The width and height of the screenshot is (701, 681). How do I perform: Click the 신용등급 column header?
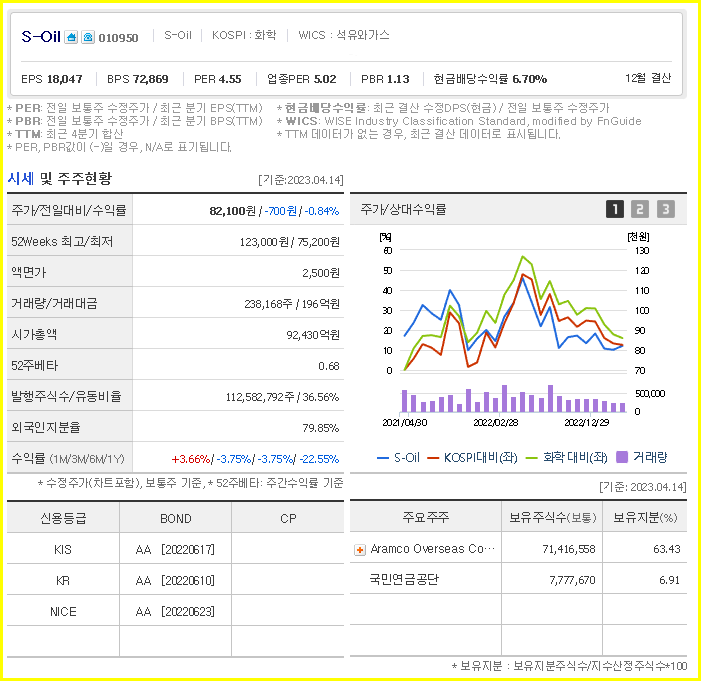(x=63, y=518)
